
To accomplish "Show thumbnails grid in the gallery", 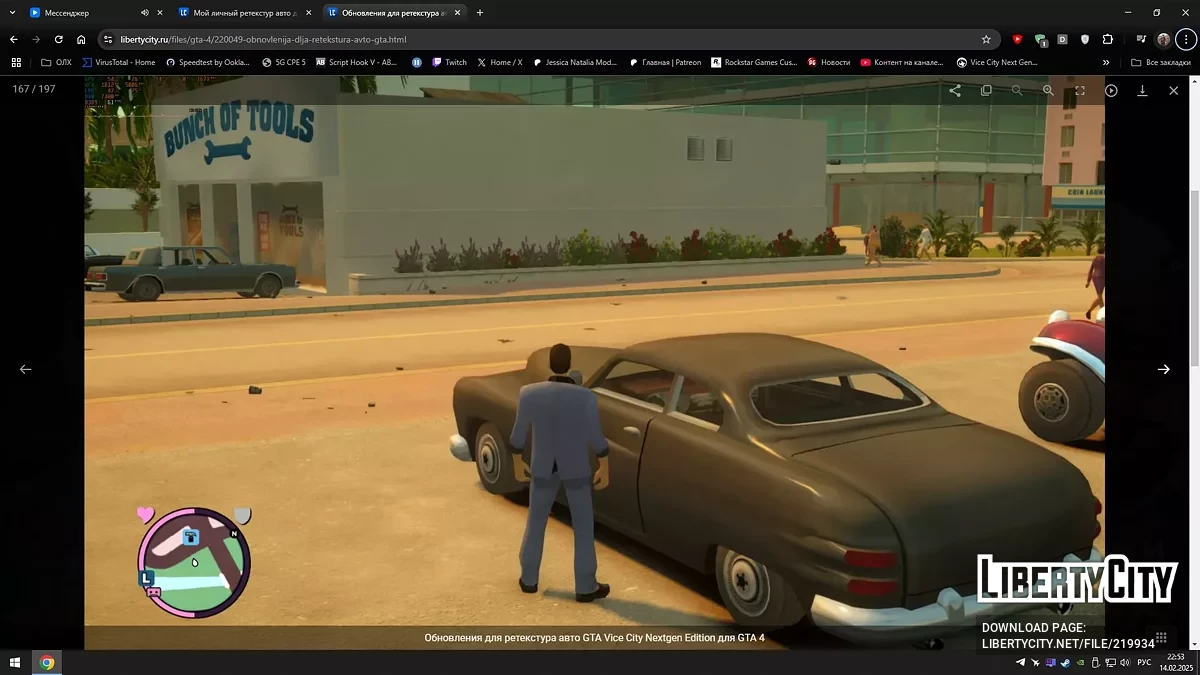I will 1161,637.
